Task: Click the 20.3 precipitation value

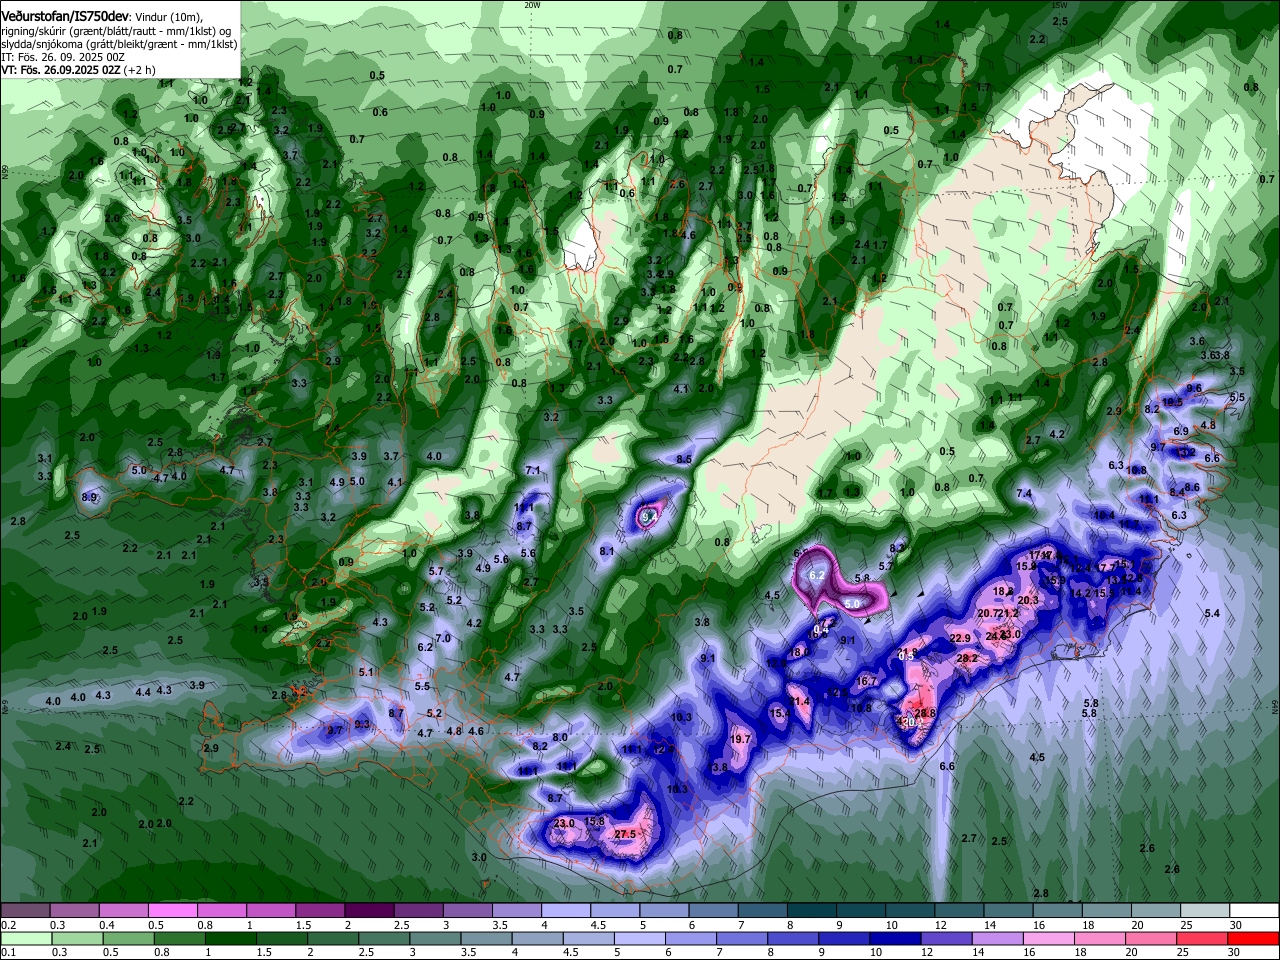Action: tap(1029, 600)
